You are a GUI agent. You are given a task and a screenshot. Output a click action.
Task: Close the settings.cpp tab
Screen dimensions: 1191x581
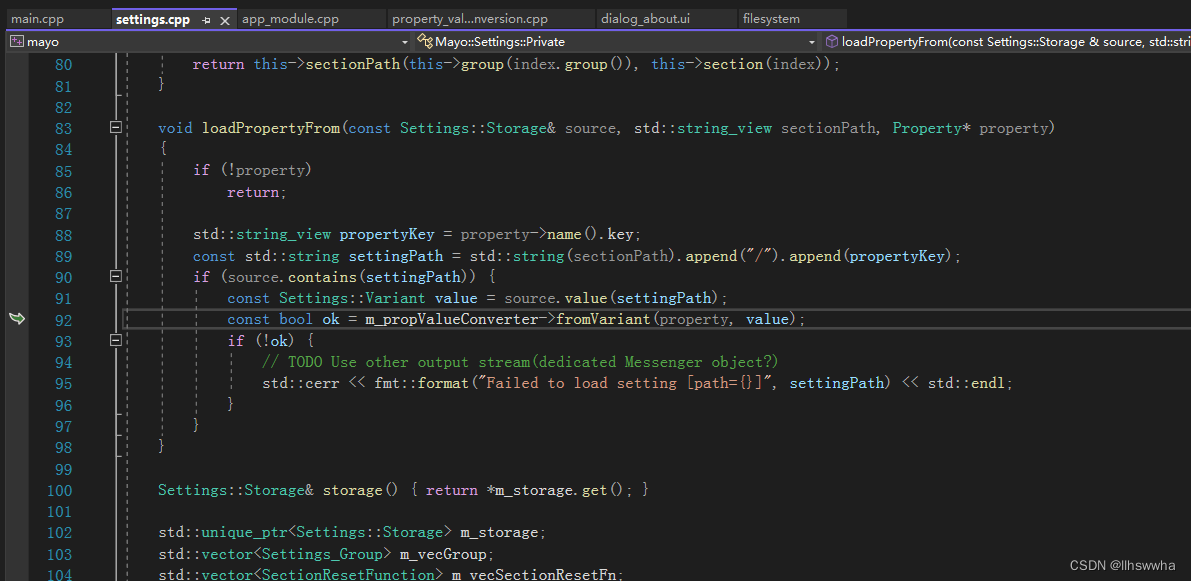tap(224, 18)
